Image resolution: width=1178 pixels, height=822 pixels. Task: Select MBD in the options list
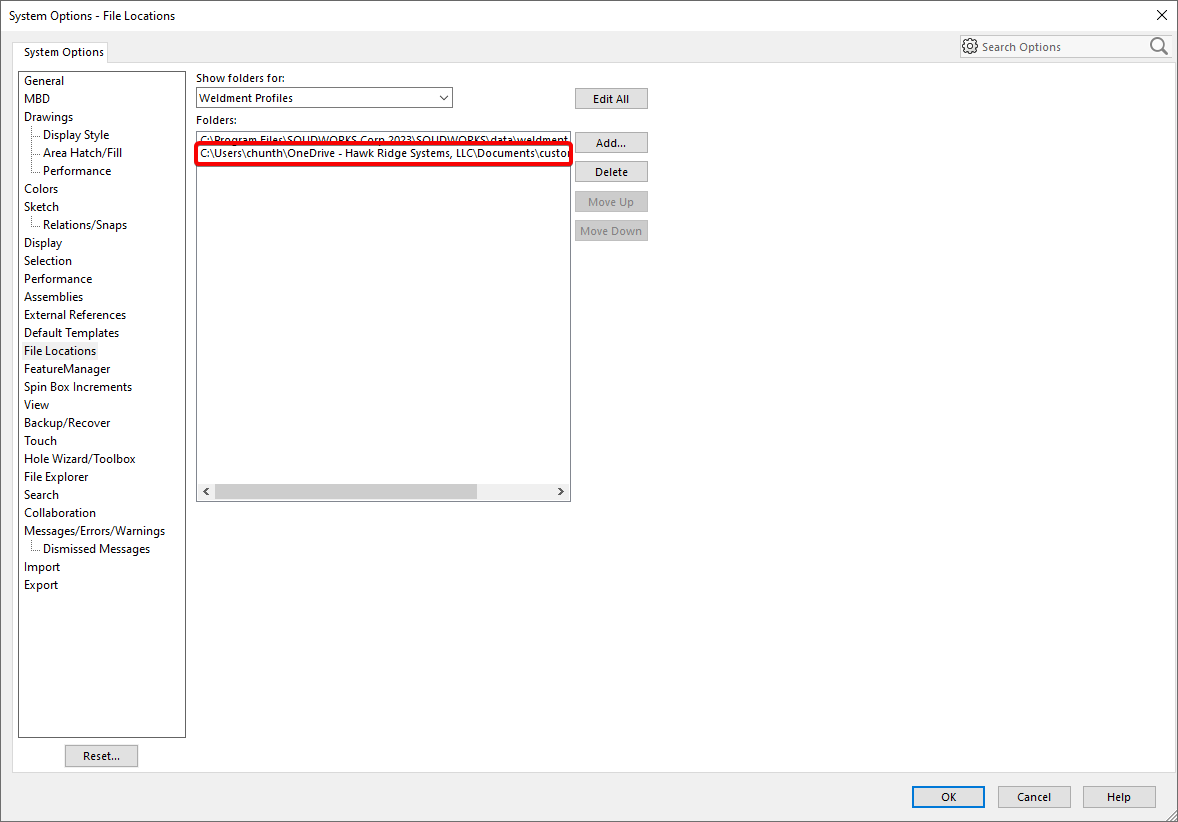(x=37, y=99)
